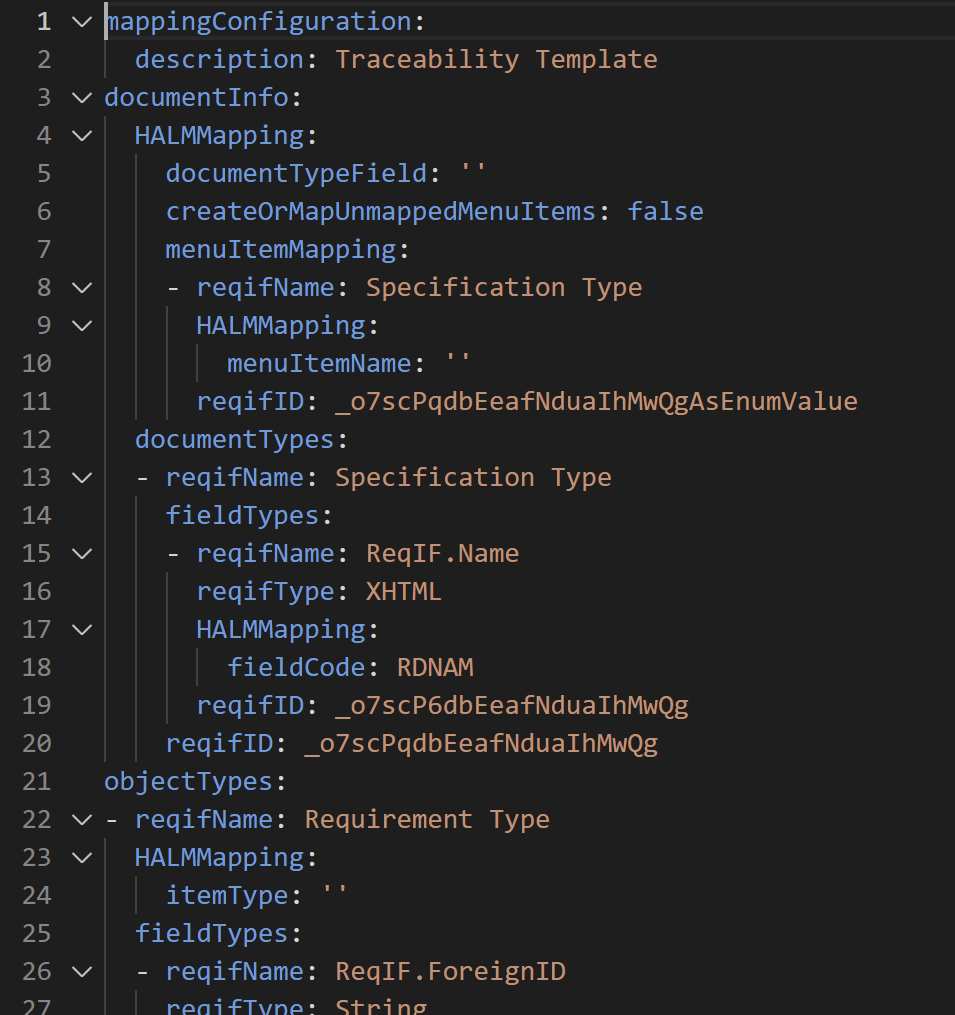Click line number 21 in the gutter
Screen dimensions: 955x1015
coord(36,782)
